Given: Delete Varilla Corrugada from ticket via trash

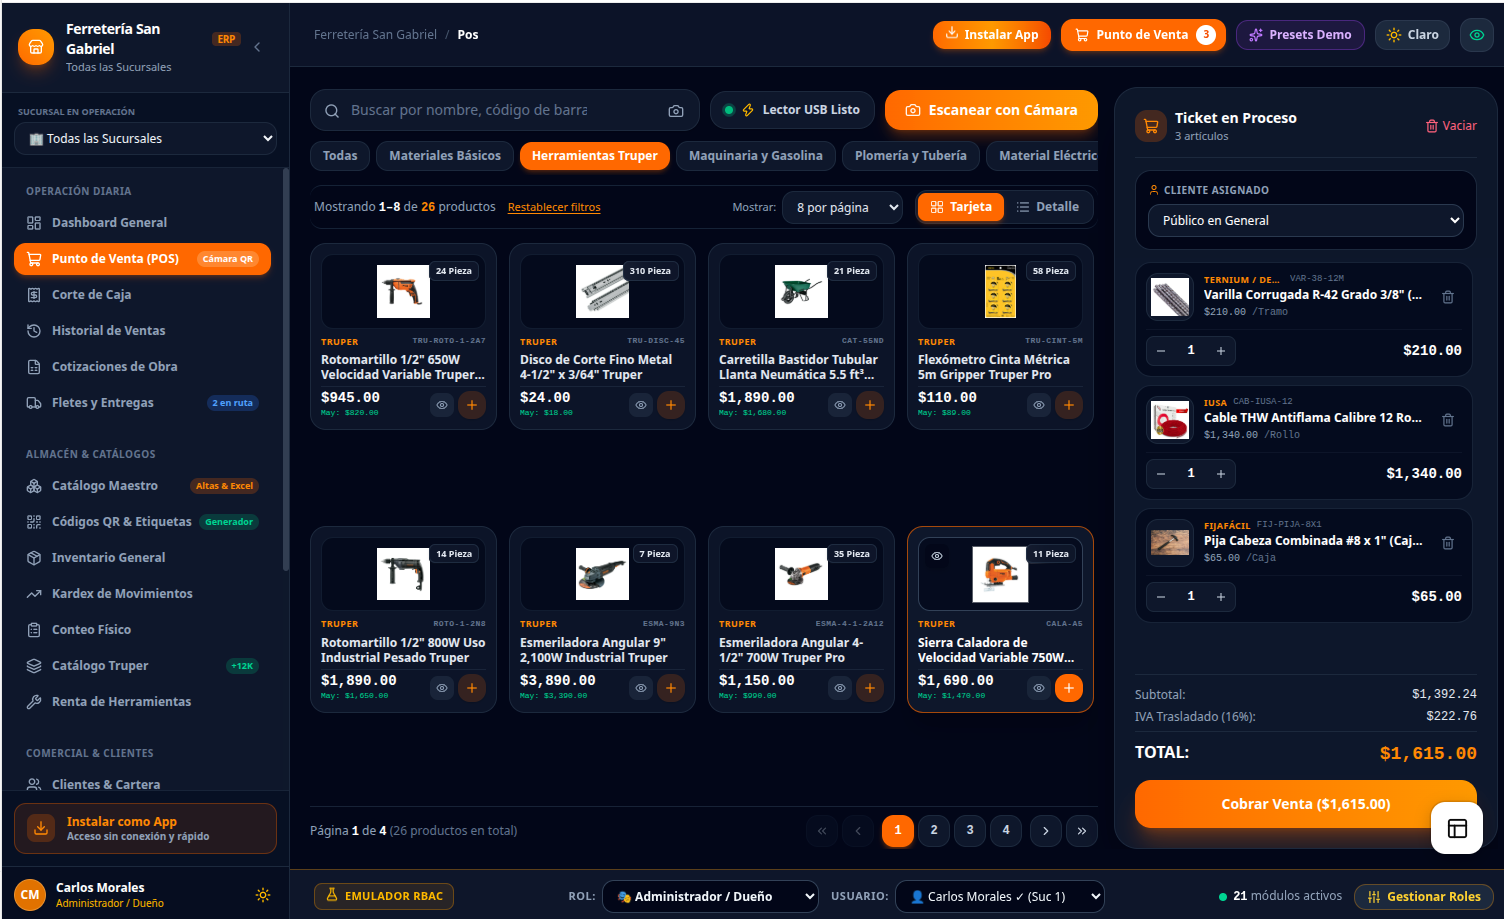Looking at the screenshot, I should (x=1448, y=297).
